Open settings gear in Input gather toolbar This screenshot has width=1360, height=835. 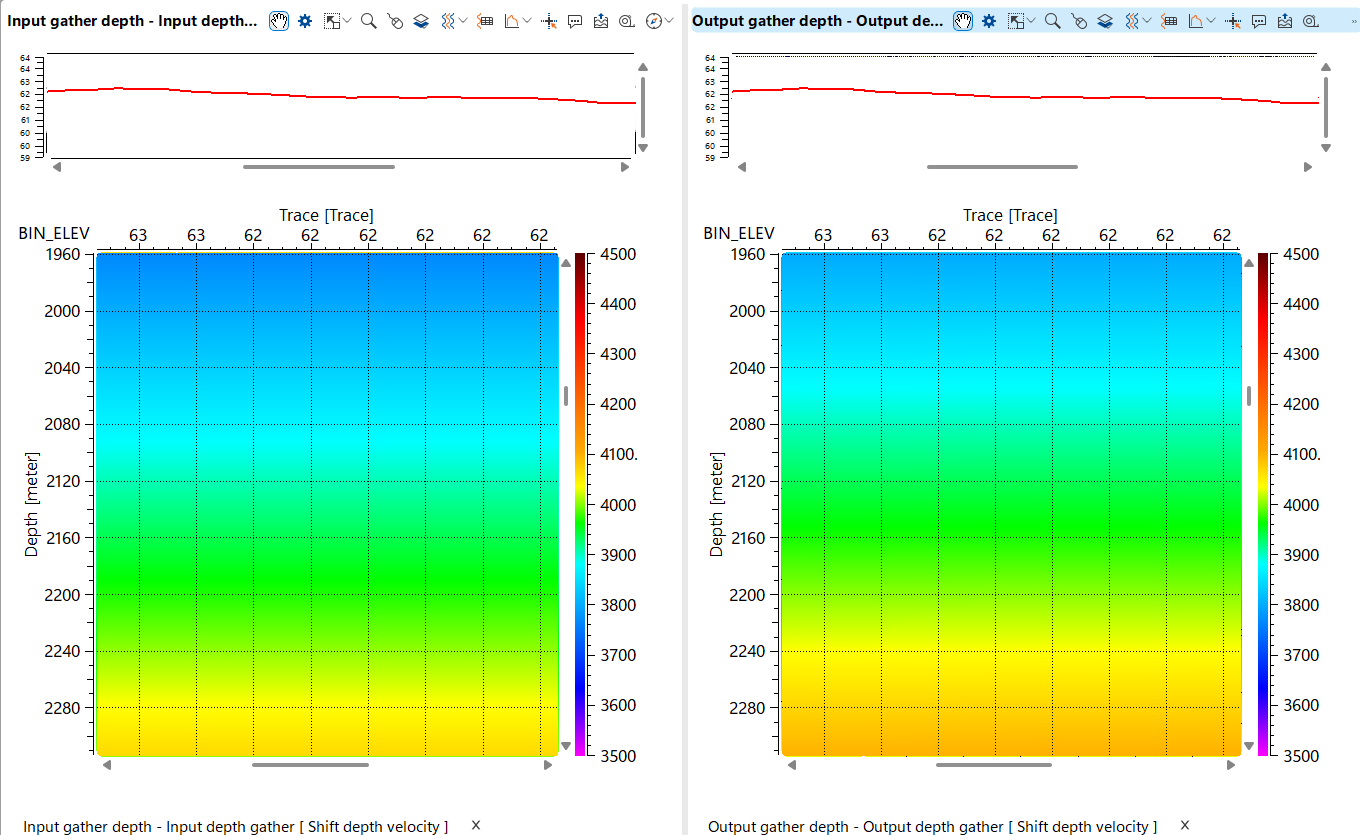(x=305, y=21)
